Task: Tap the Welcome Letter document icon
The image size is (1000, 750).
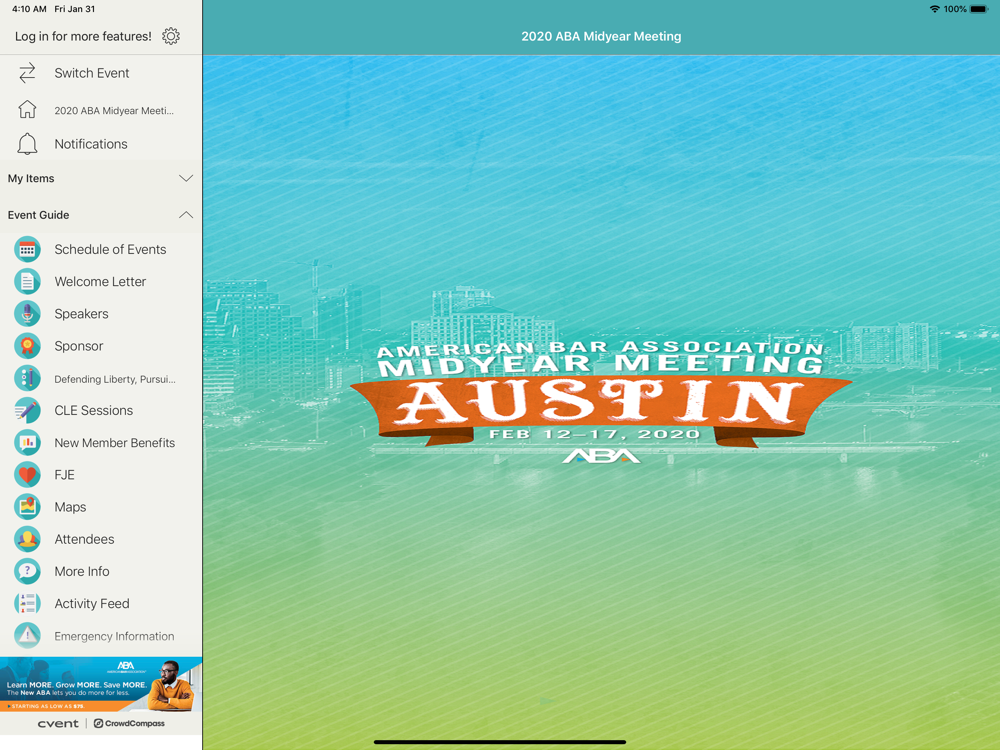Action: tap(27, 281)
